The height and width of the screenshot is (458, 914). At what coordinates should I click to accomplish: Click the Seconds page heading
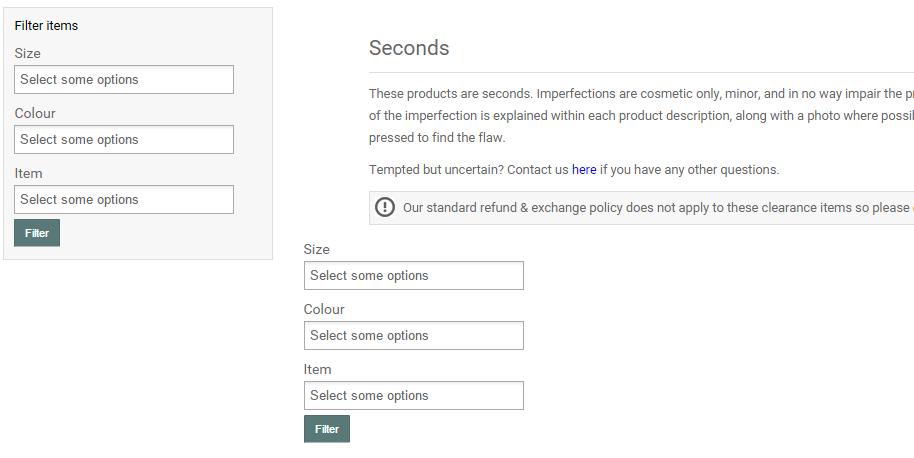pyautogui.click(x=409, y=48)
